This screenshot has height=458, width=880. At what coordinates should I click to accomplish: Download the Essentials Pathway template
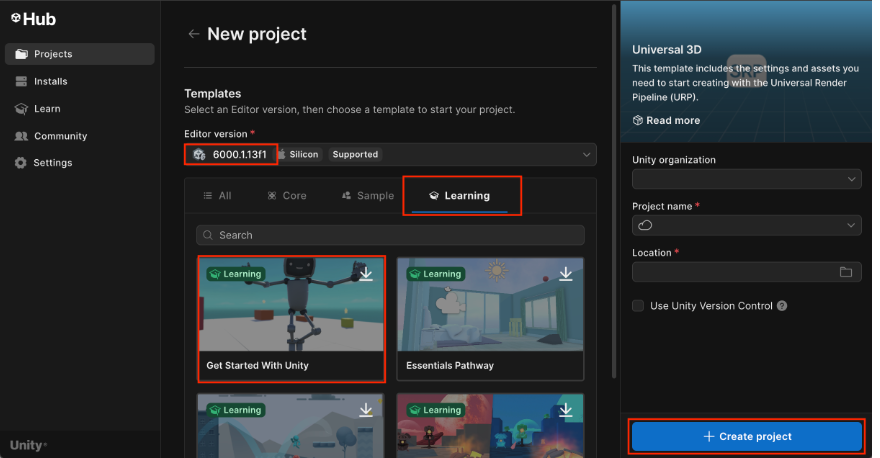point(566,274)
